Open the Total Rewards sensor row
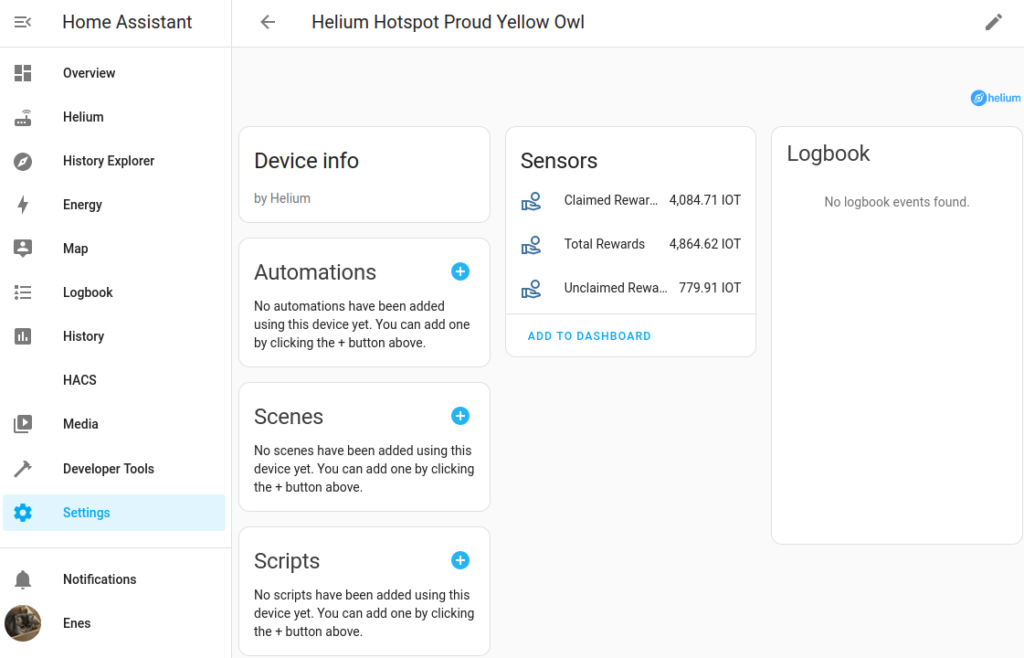 click(631, 244)
